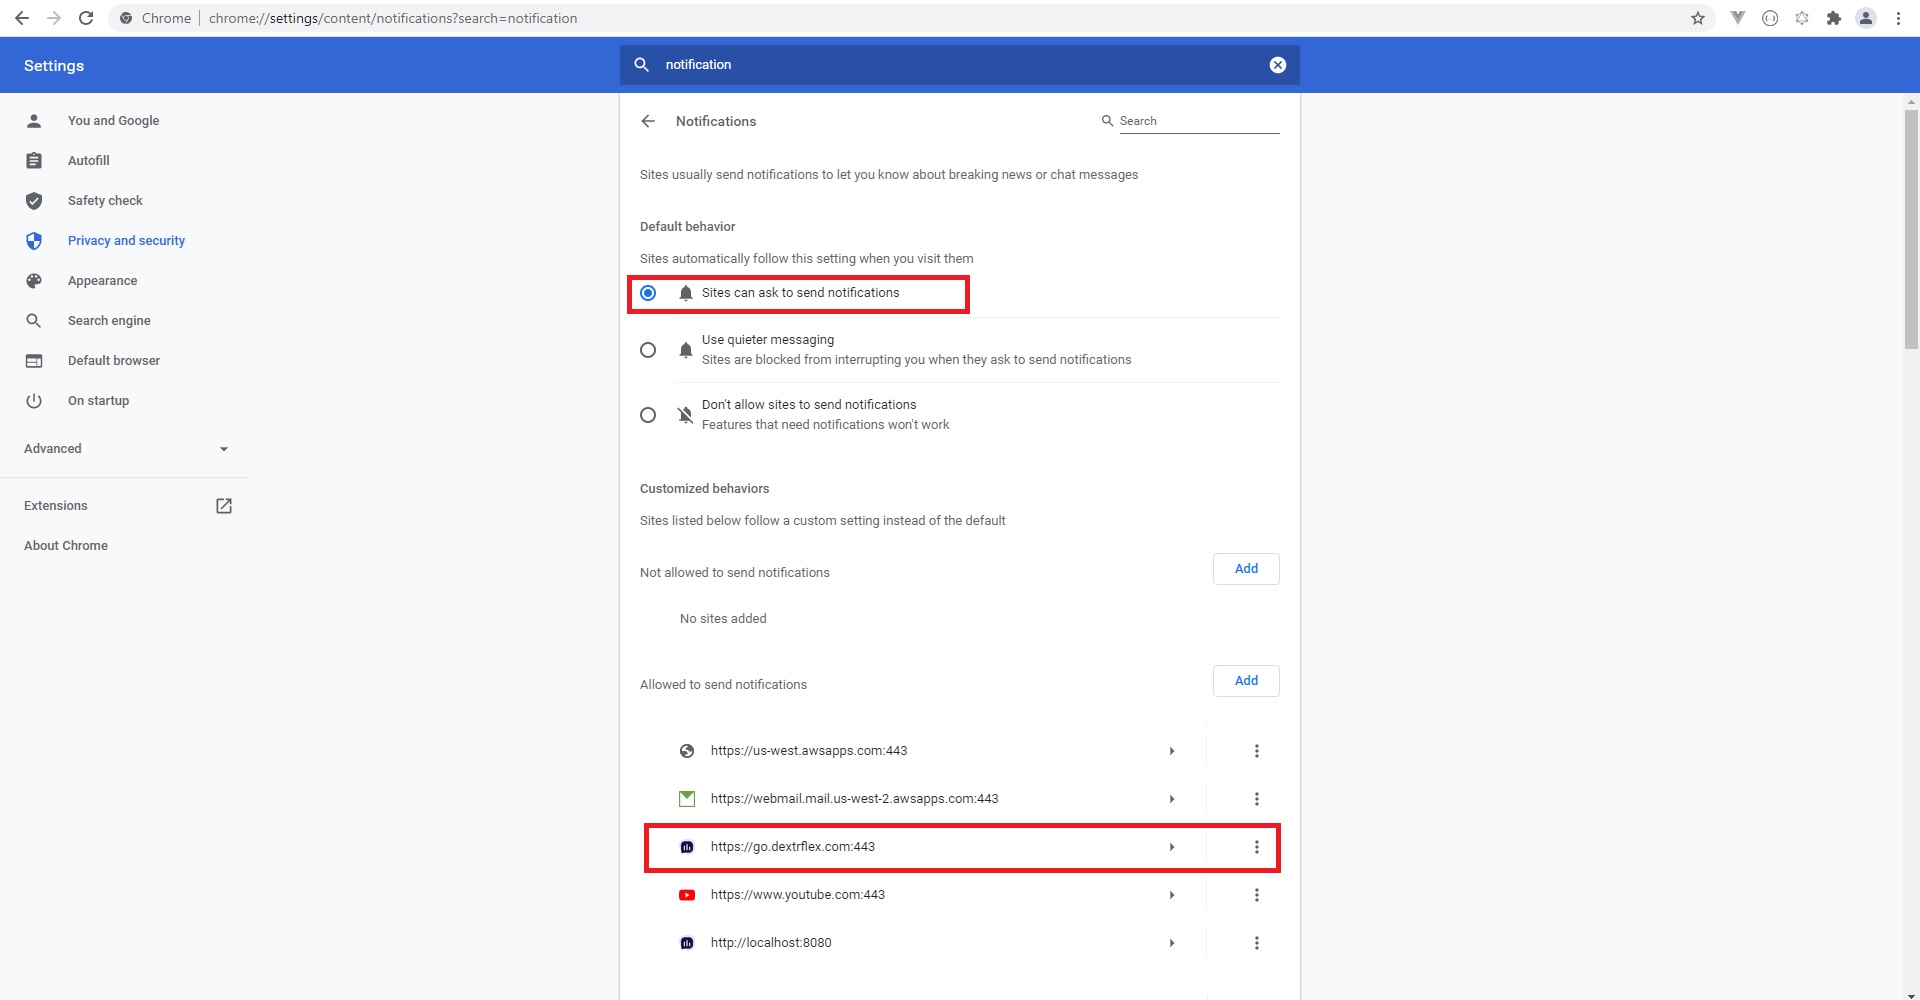Open the Extensions link in sidebar
The height and width of the screenshot is (1000, 1920).
(56, 506)
